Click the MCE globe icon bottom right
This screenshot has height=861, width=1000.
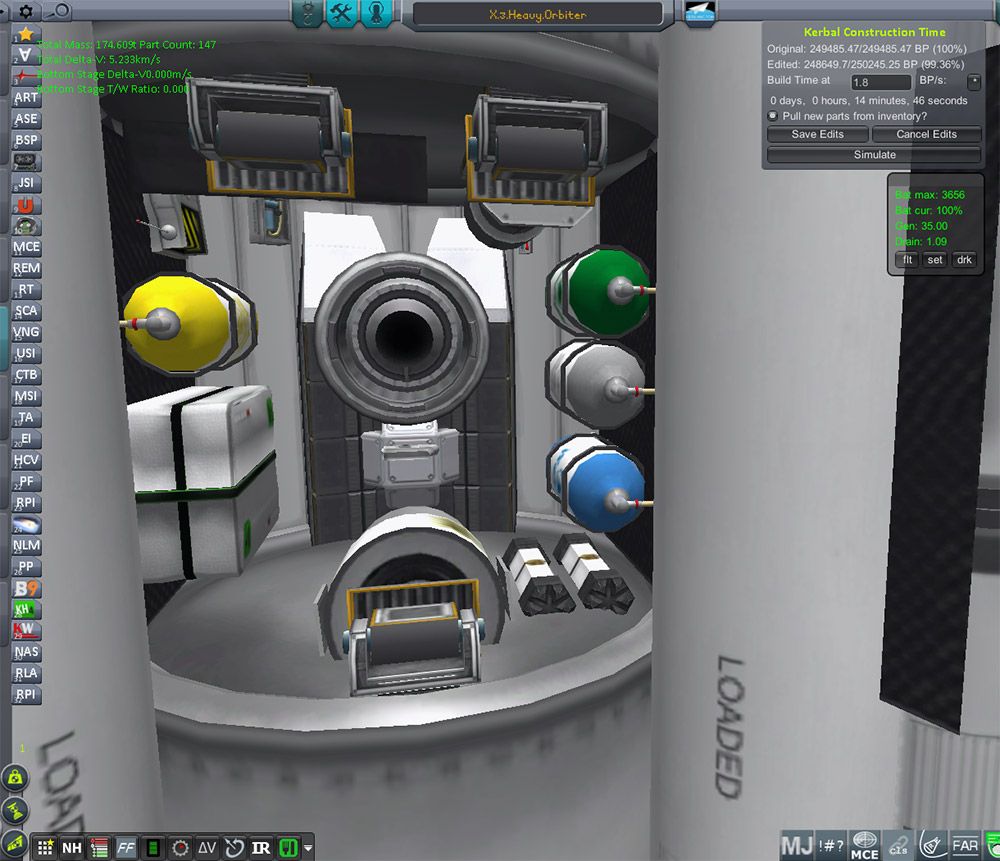coord(865,846)
